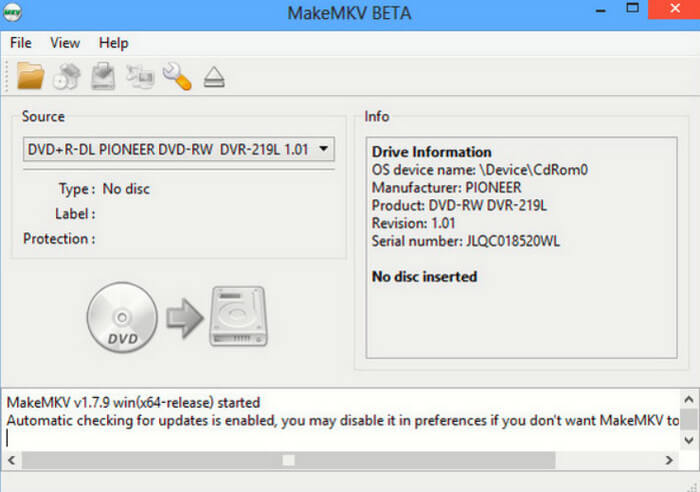
Task: Click the 'Manufacturer: PIONEER' line
Action: [x=446, y=188]
